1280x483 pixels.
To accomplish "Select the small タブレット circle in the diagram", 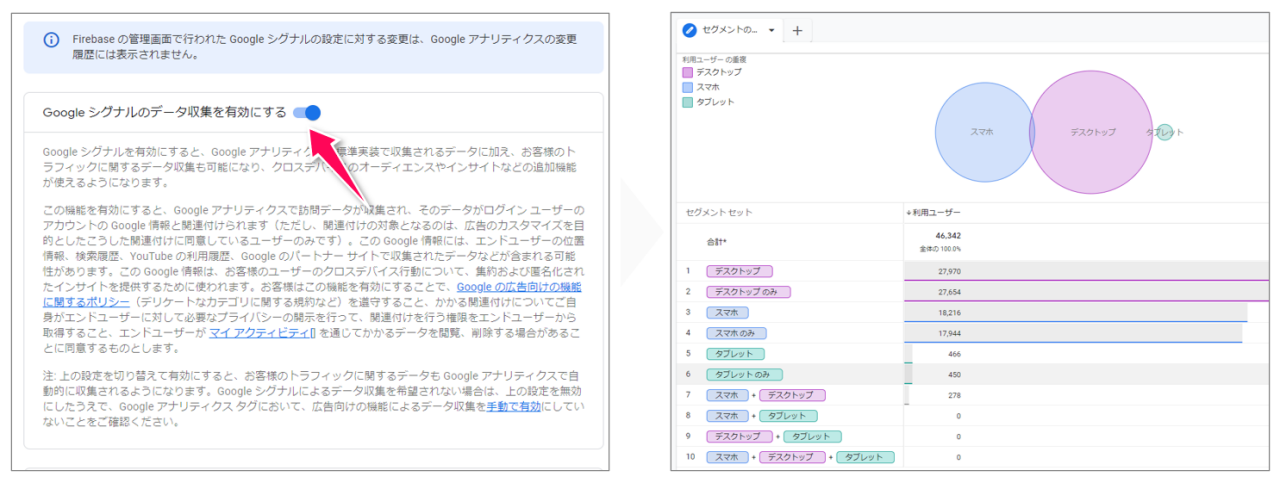I will pyautogui.click(x=1165, y=132).
